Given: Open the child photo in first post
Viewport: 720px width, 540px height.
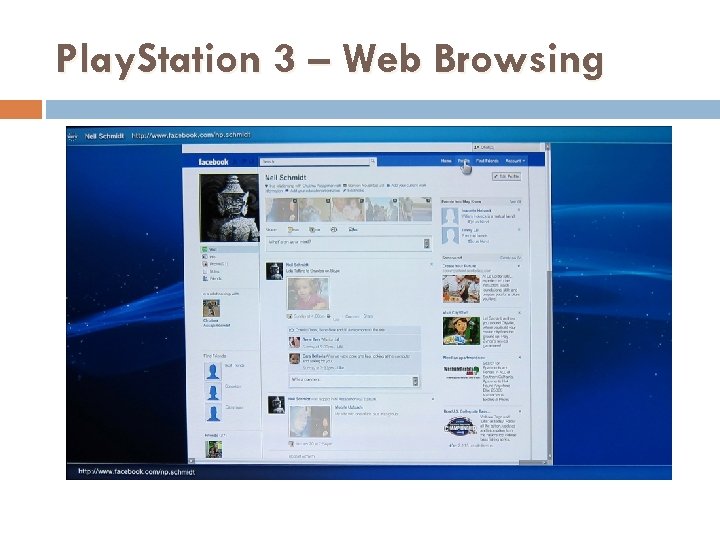Looking at the screenshot, I should tap(308, 294).
